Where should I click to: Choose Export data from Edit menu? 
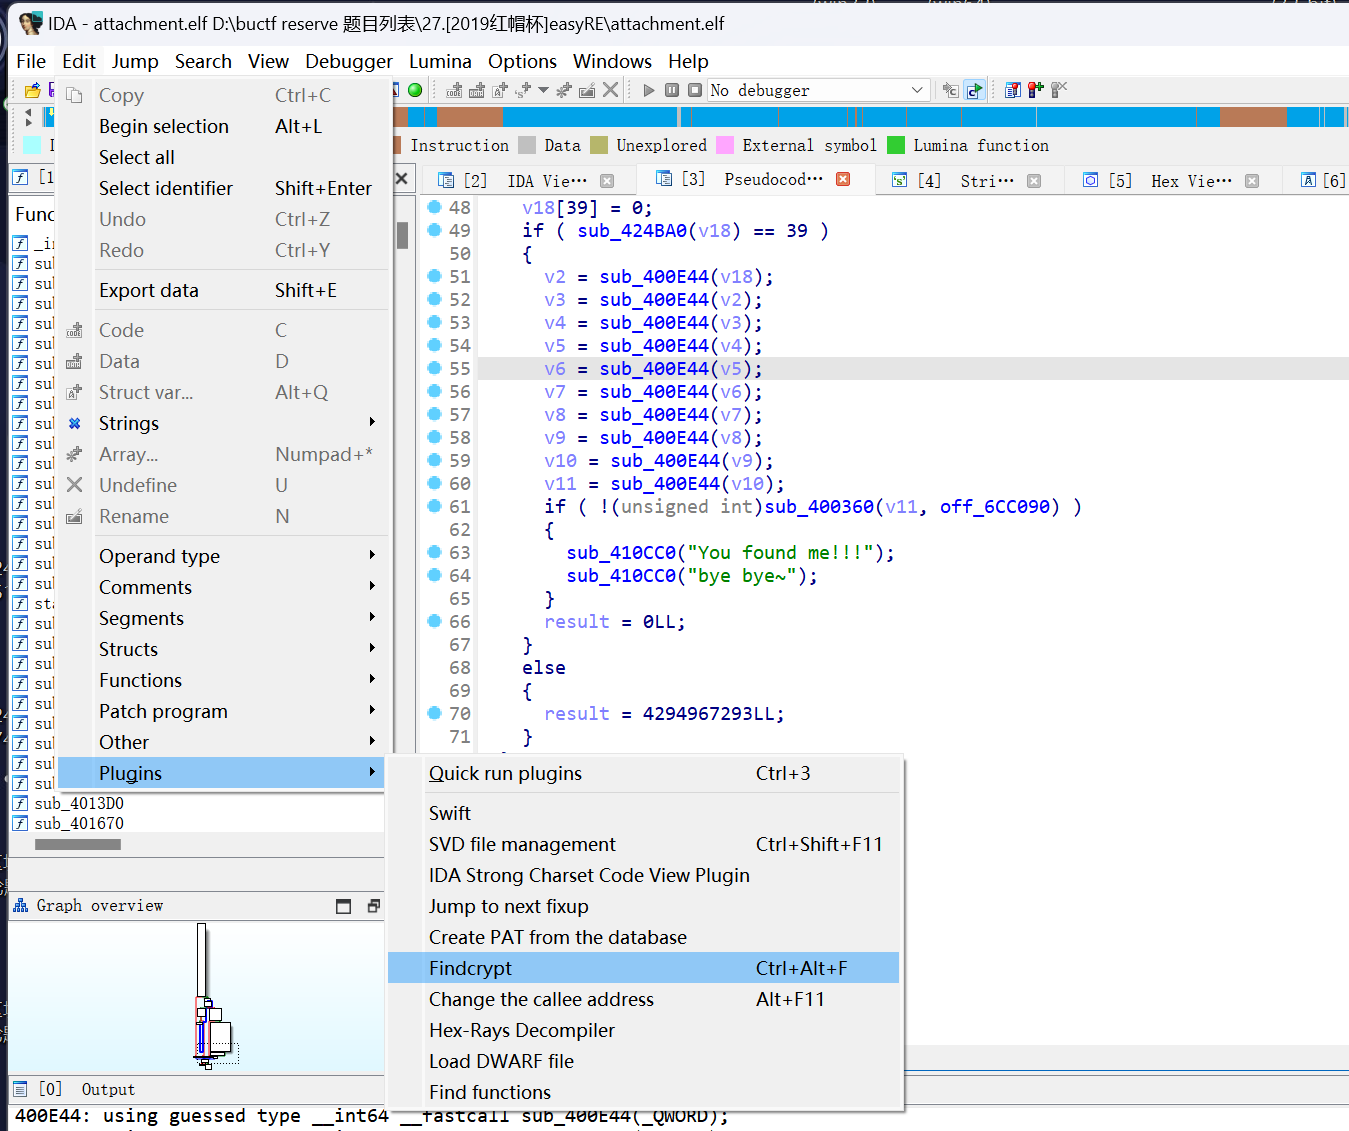click(x=221, y=290)
